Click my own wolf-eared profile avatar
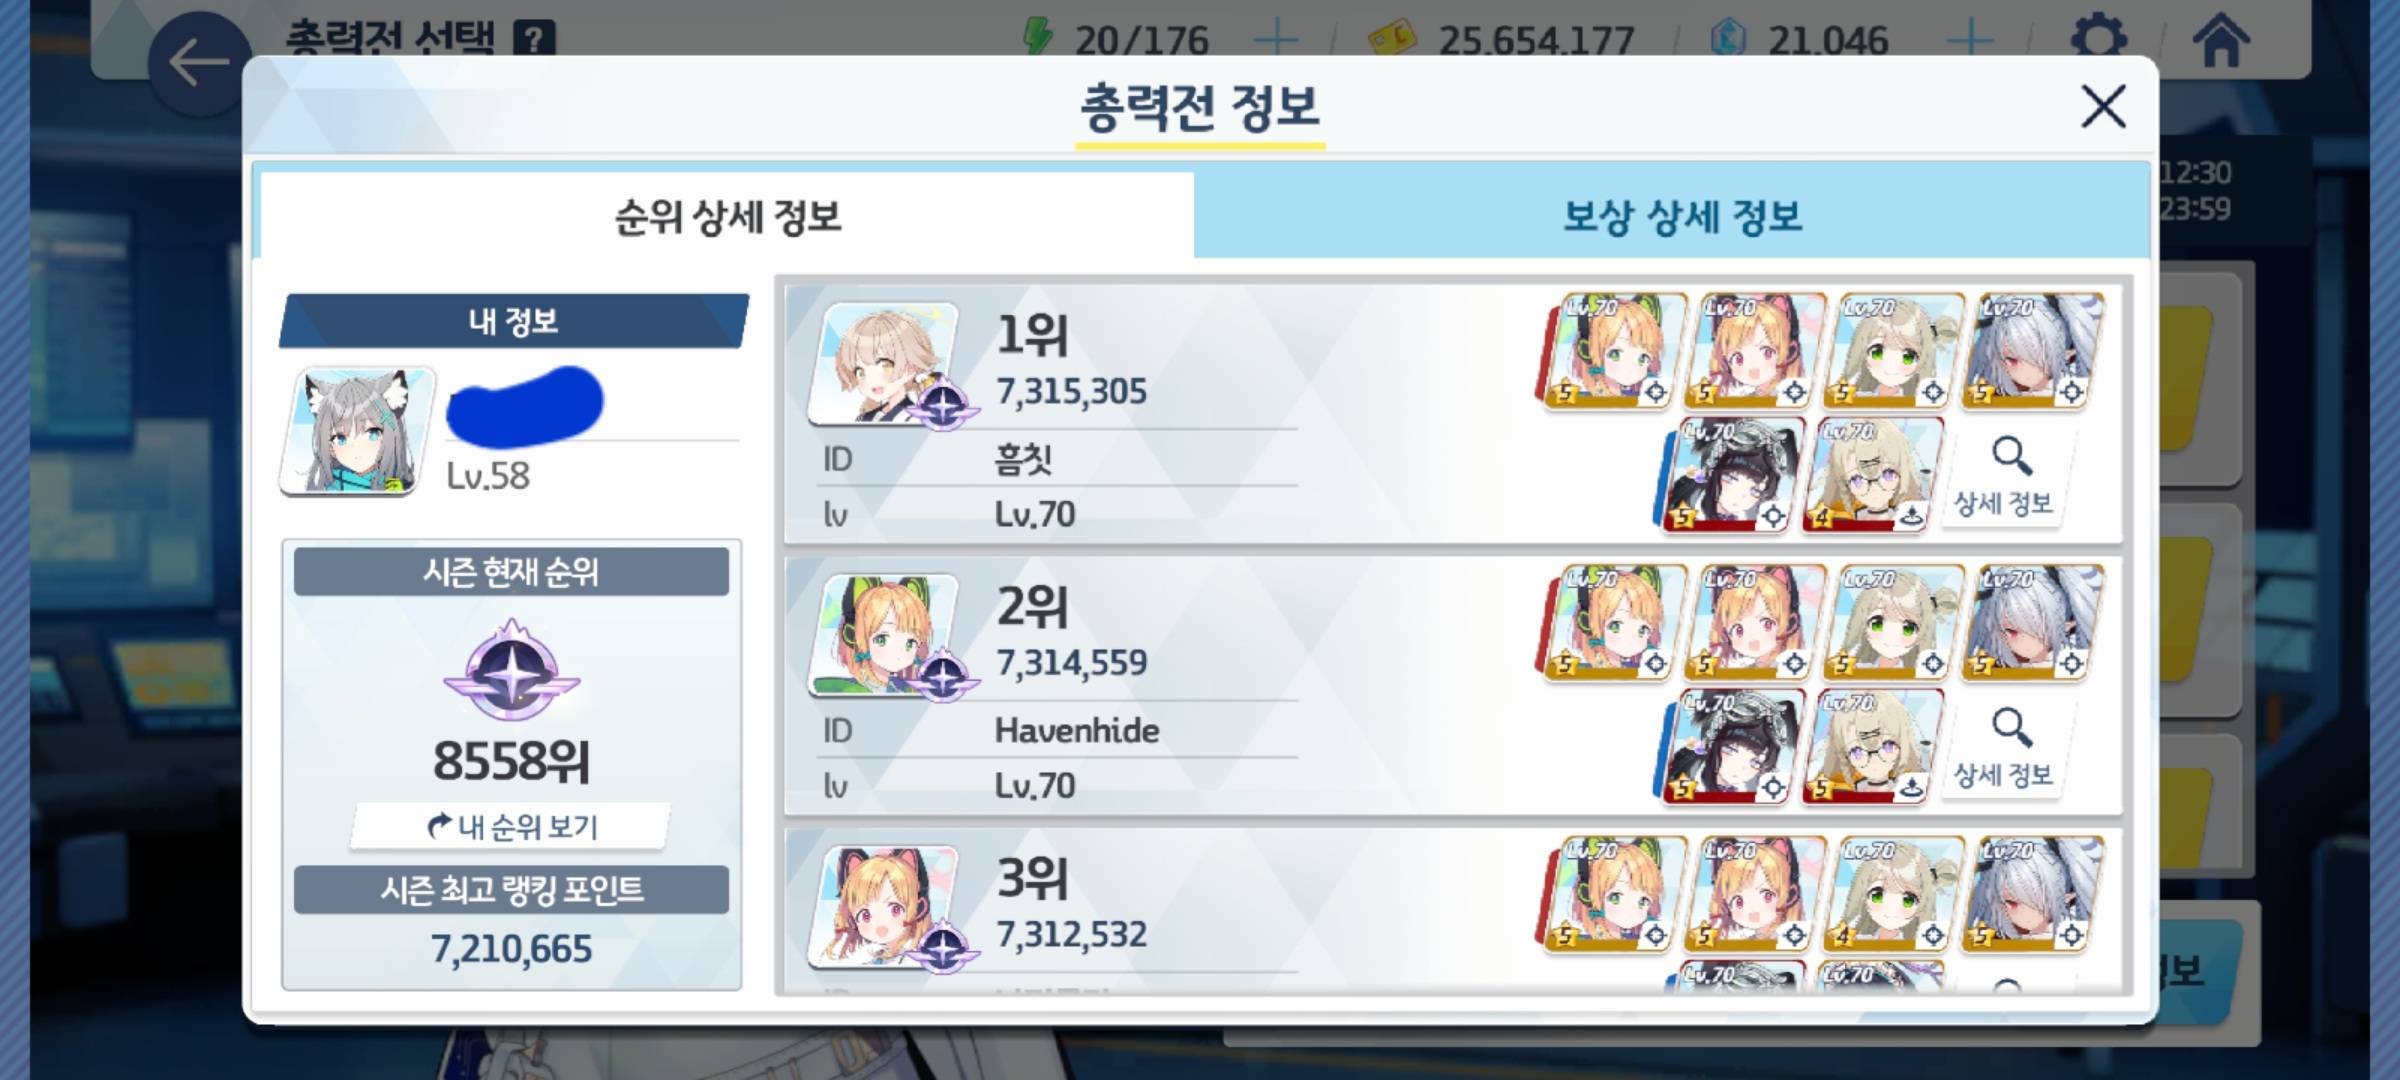Viewport: 2400px width, 1080px height. click(x=358, y=430)
